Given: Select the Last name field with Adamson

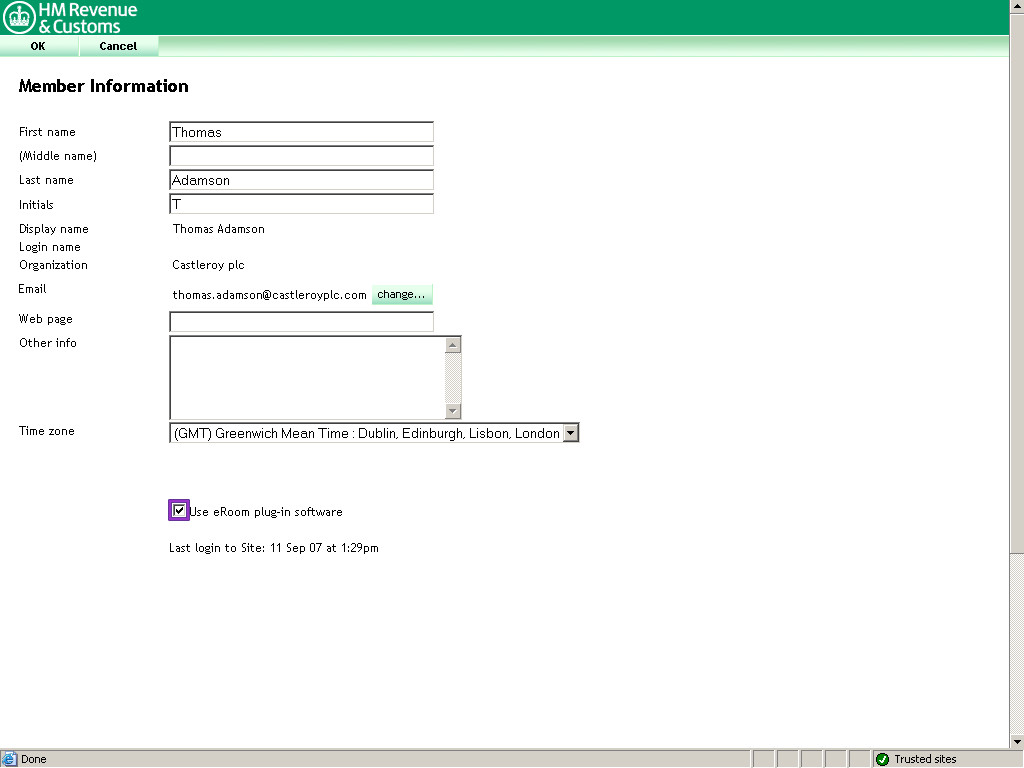Looking at the screenshot, I should click(x=301, y=180).
